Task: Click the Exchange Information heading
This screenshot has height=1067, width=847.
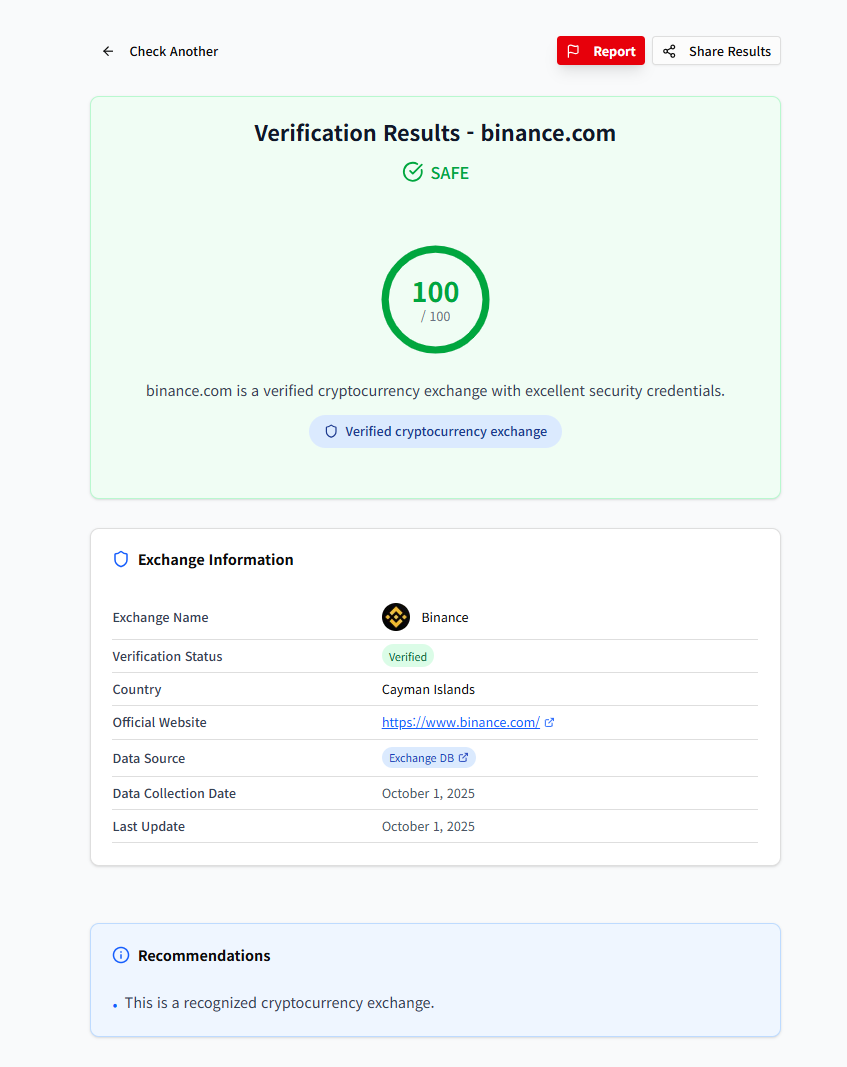Action: click(216, 559)
